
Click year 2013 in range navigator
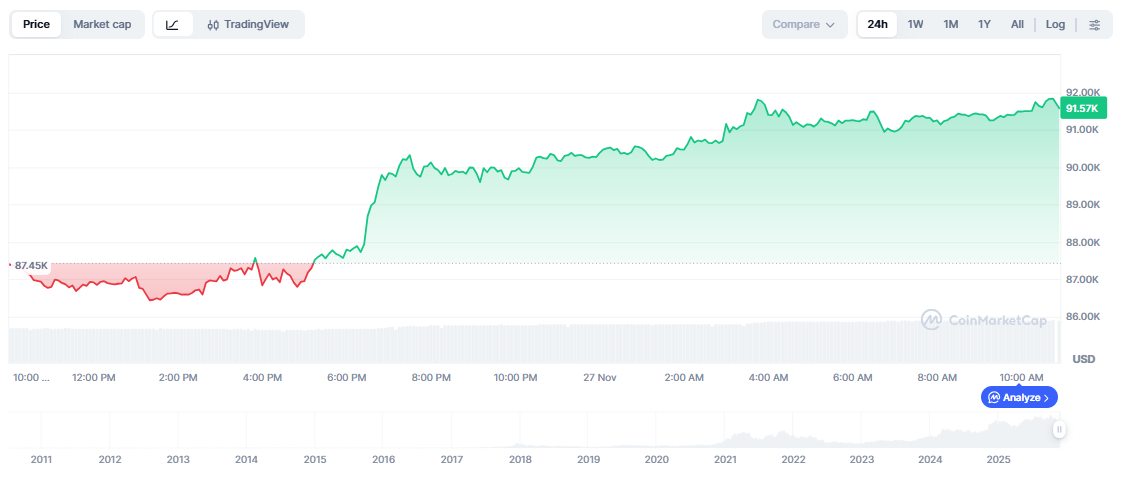coord(177,460)
